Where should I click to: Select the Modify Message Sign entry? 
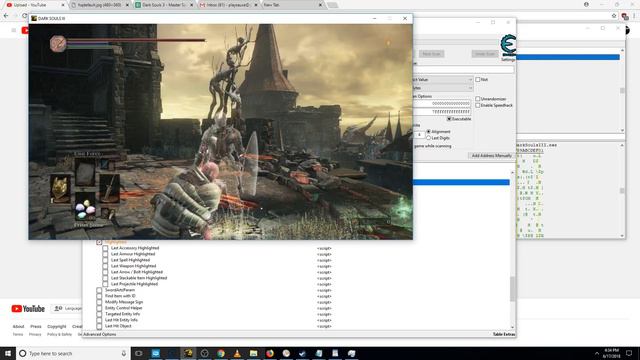tap(124, 302)
